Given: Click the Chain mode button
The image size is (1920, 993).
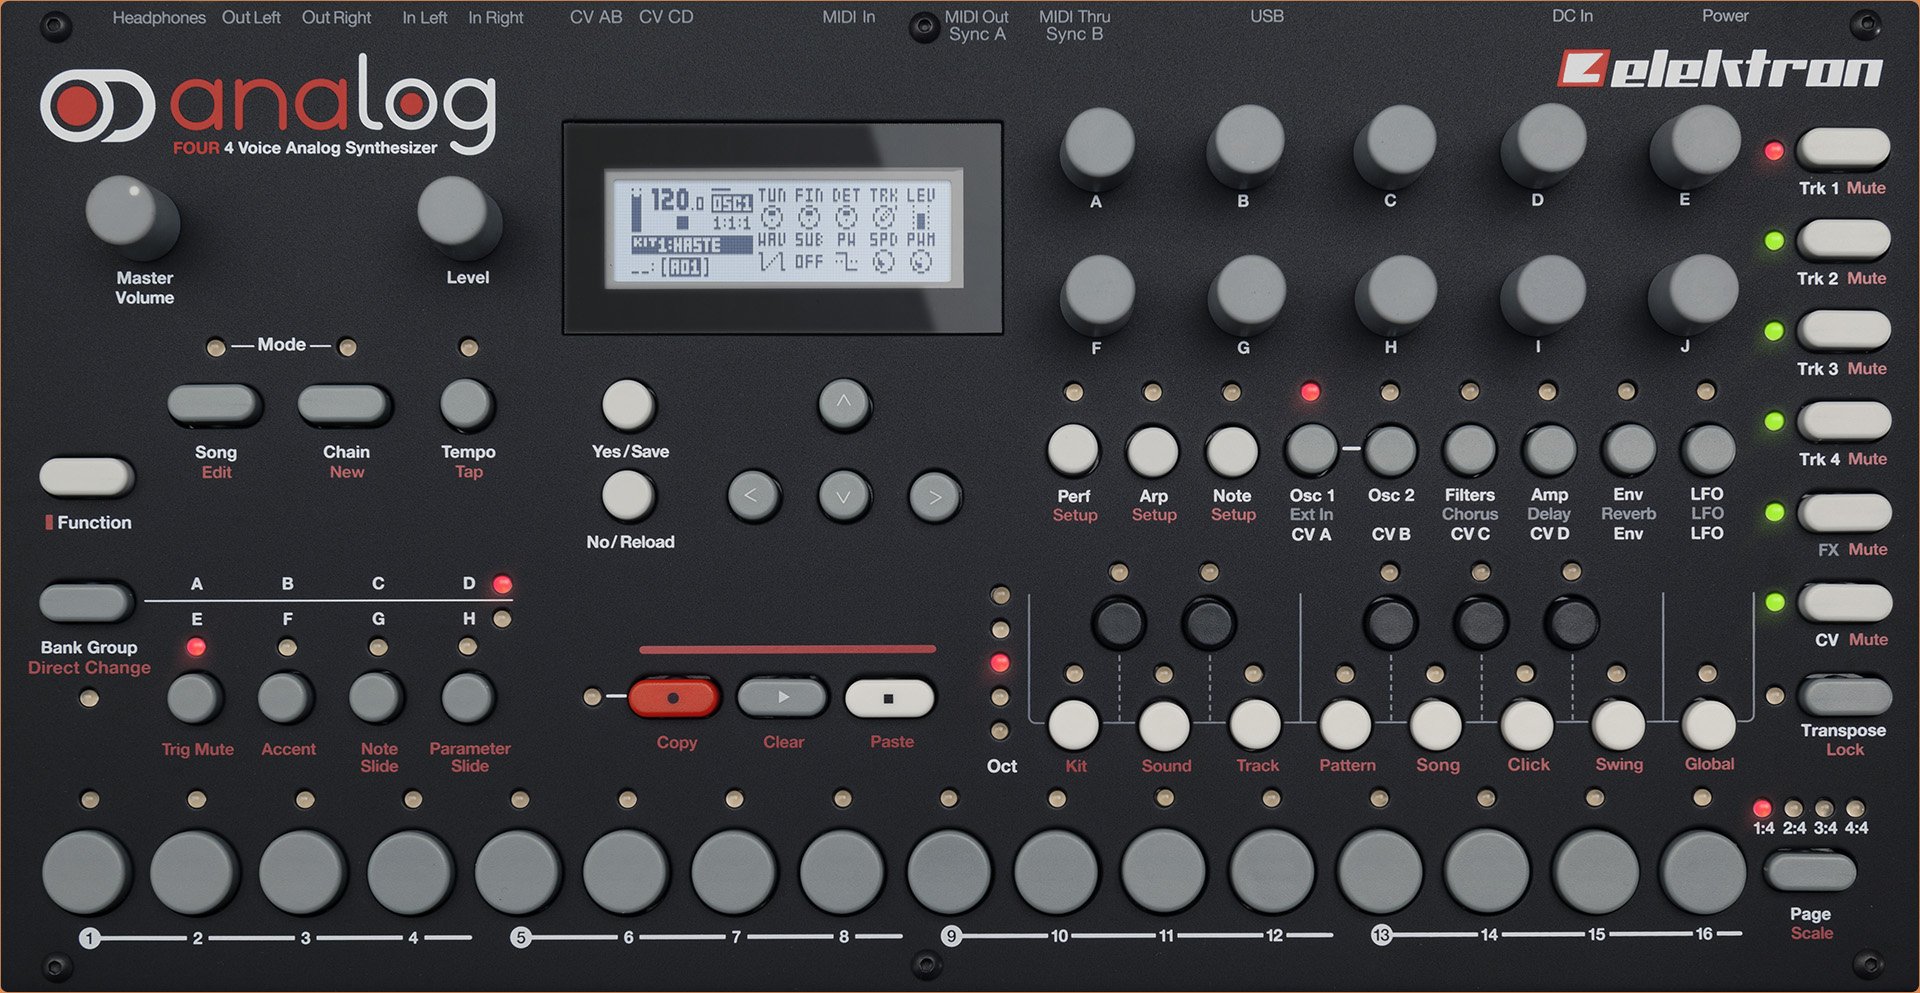Looking at the screenshot, I should pyautogui.click(x=345, y=405).
